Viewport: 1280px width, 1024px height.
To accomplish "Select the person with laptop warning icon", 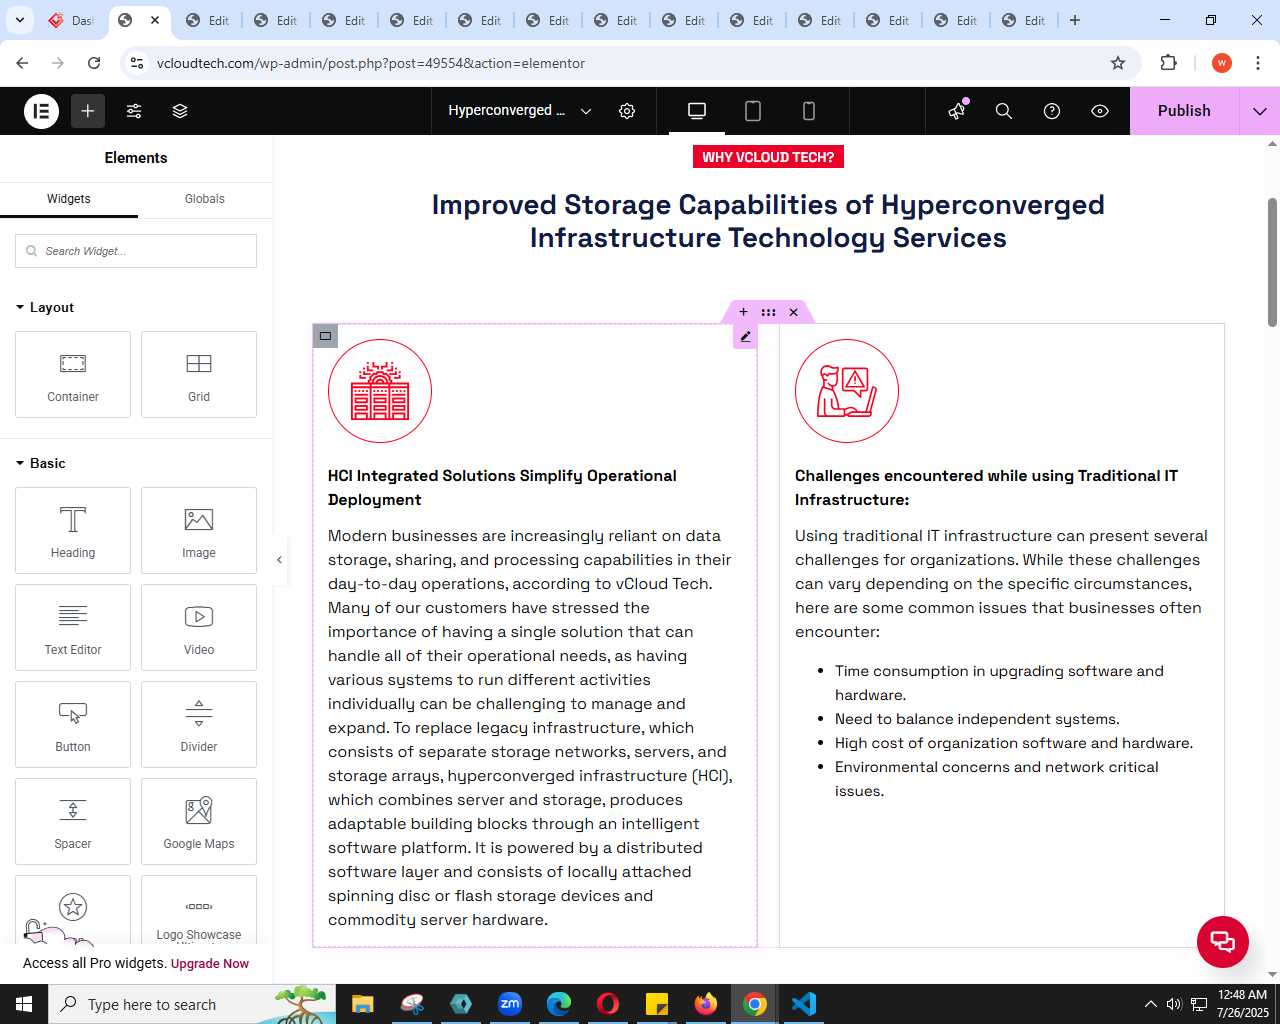I will 847,391.
